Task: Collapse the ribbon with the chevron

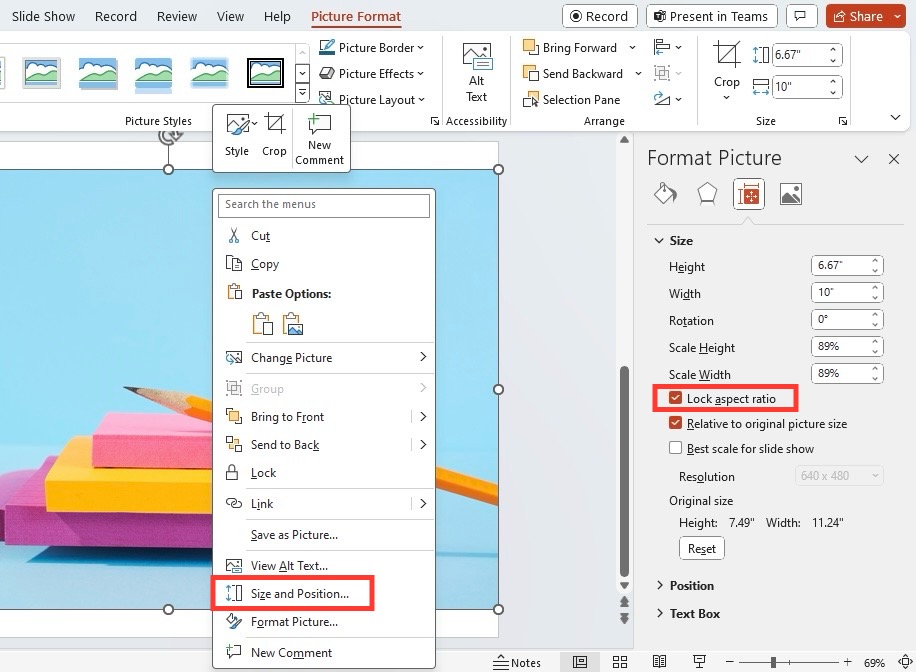Action: [x=895, y=118]
